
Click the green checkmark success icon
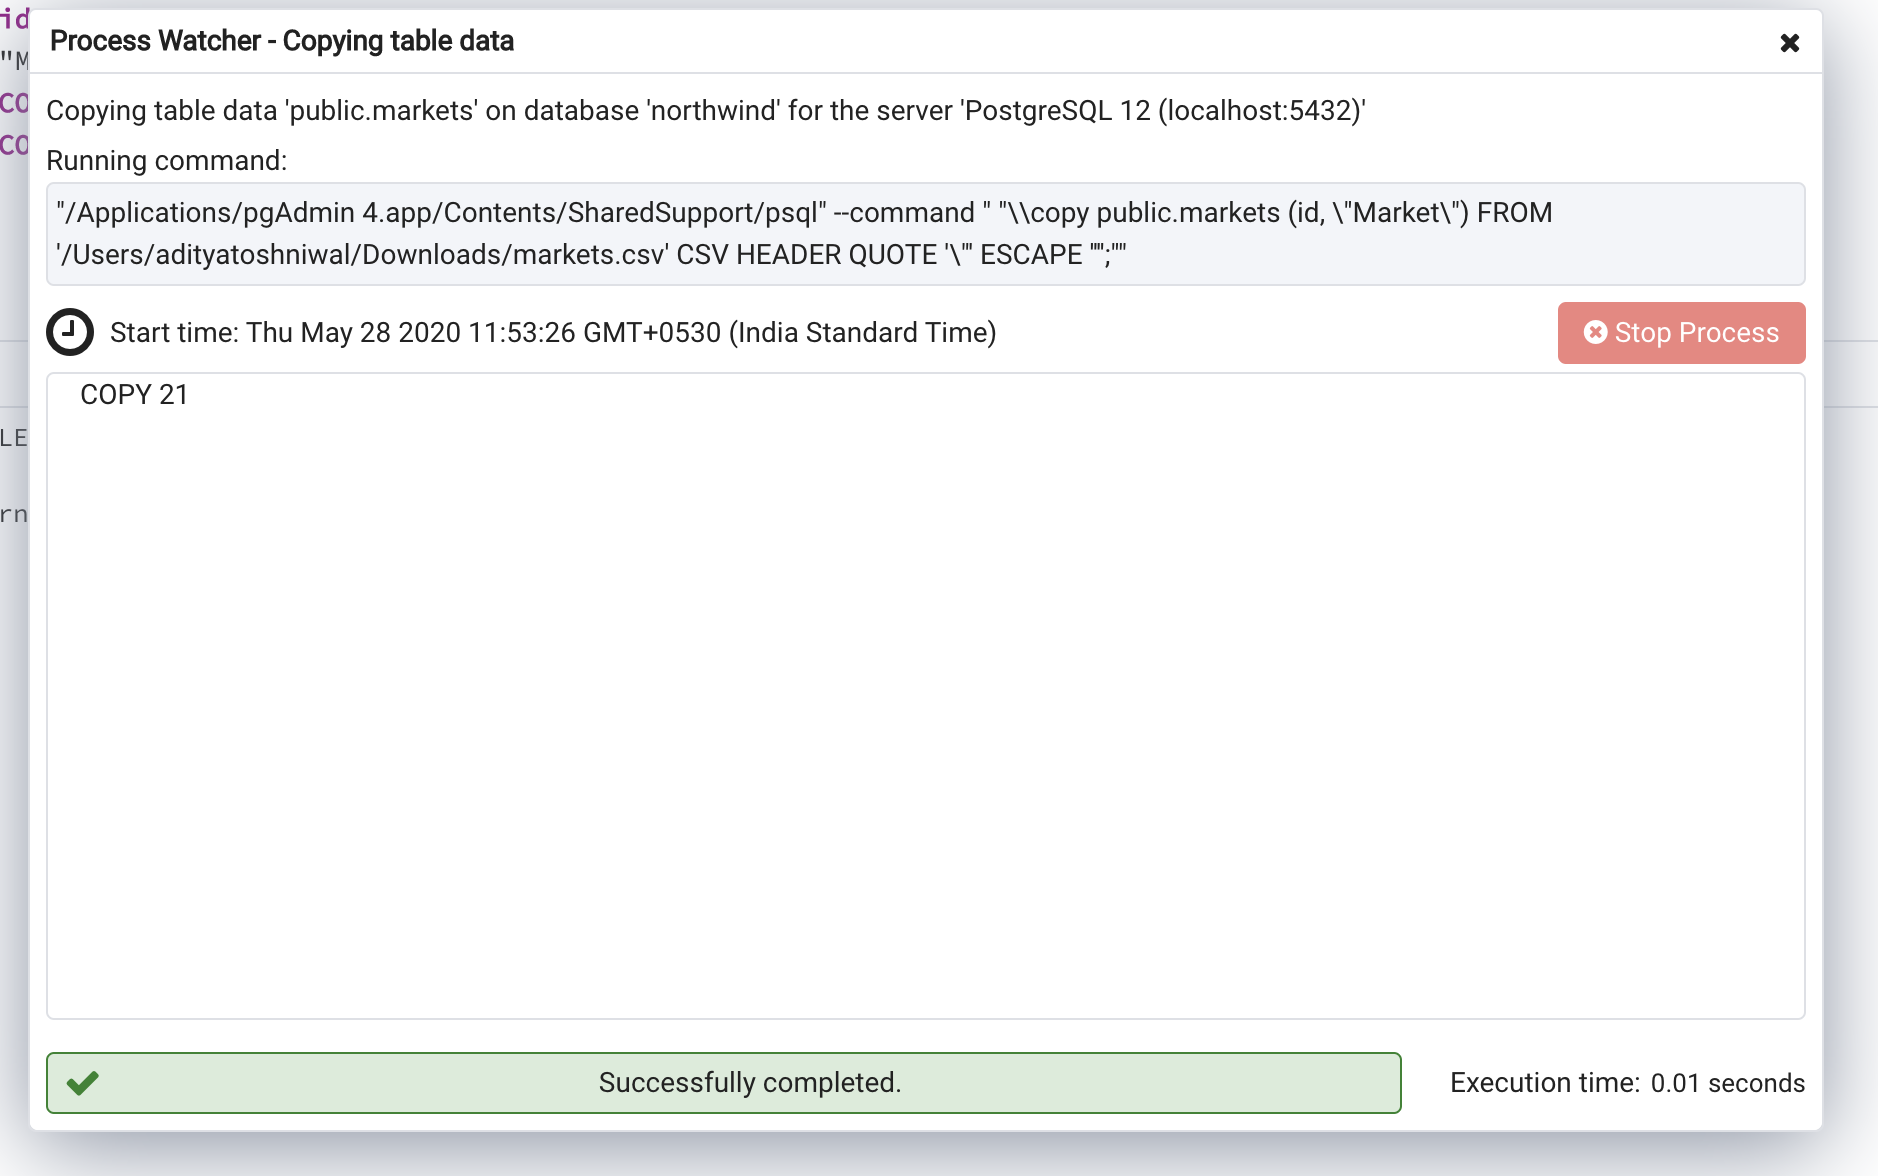pyautogui.click(x=83, y=1083)
